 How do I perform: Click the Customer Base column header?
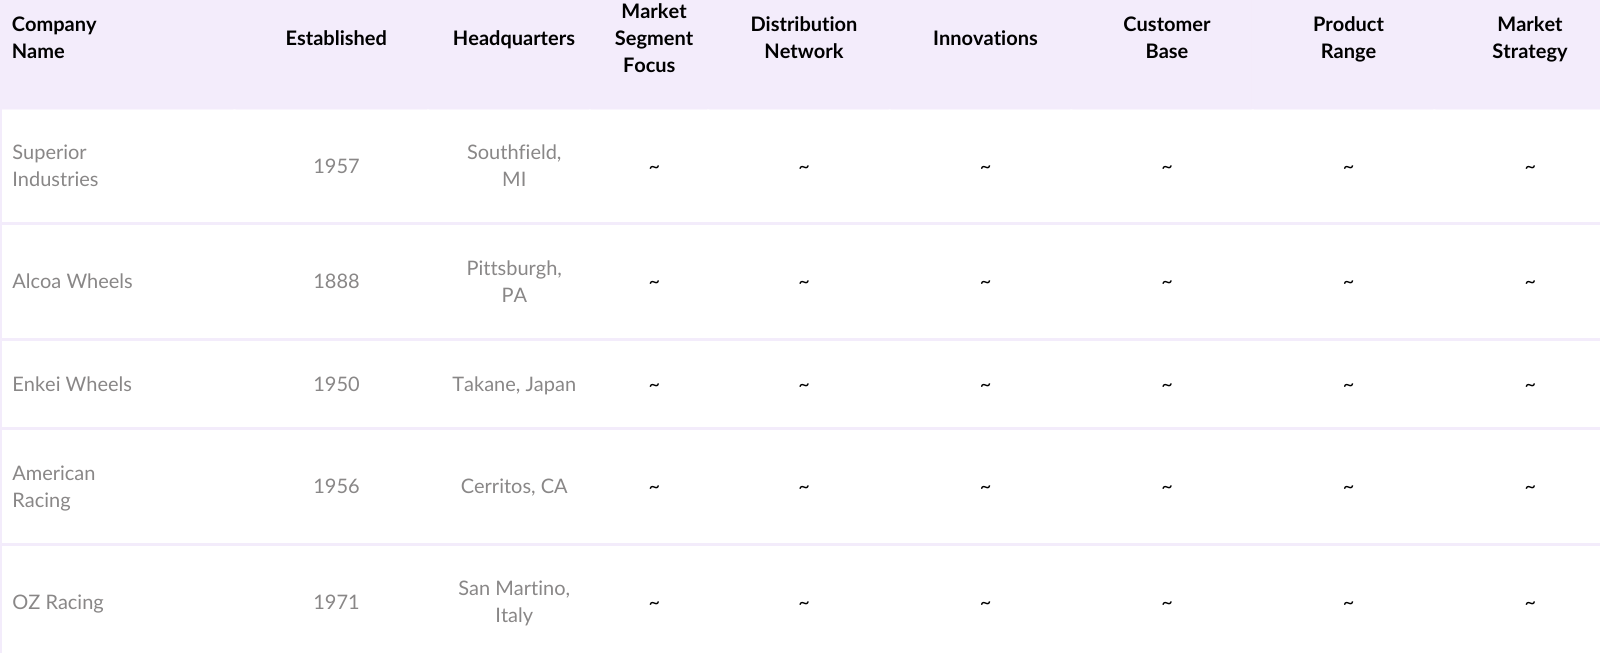pyautogui.click(x=1166, y=38)
